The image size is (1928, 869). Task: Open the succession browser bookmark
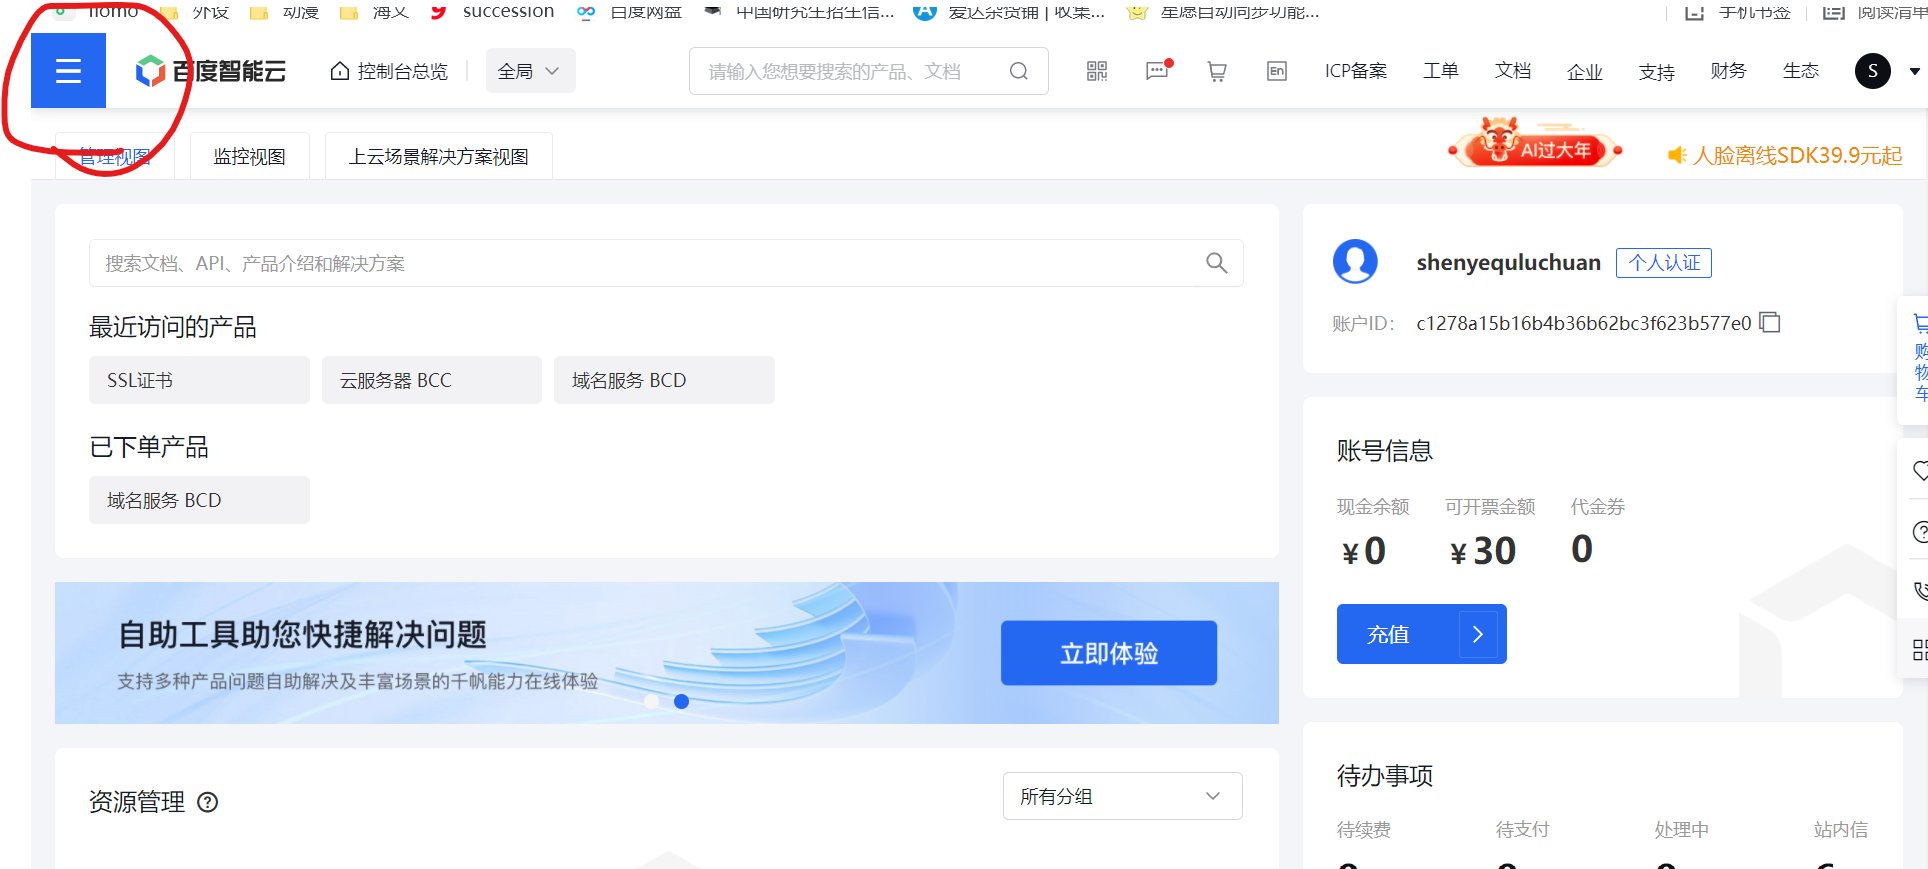click(x=492, y=11)
